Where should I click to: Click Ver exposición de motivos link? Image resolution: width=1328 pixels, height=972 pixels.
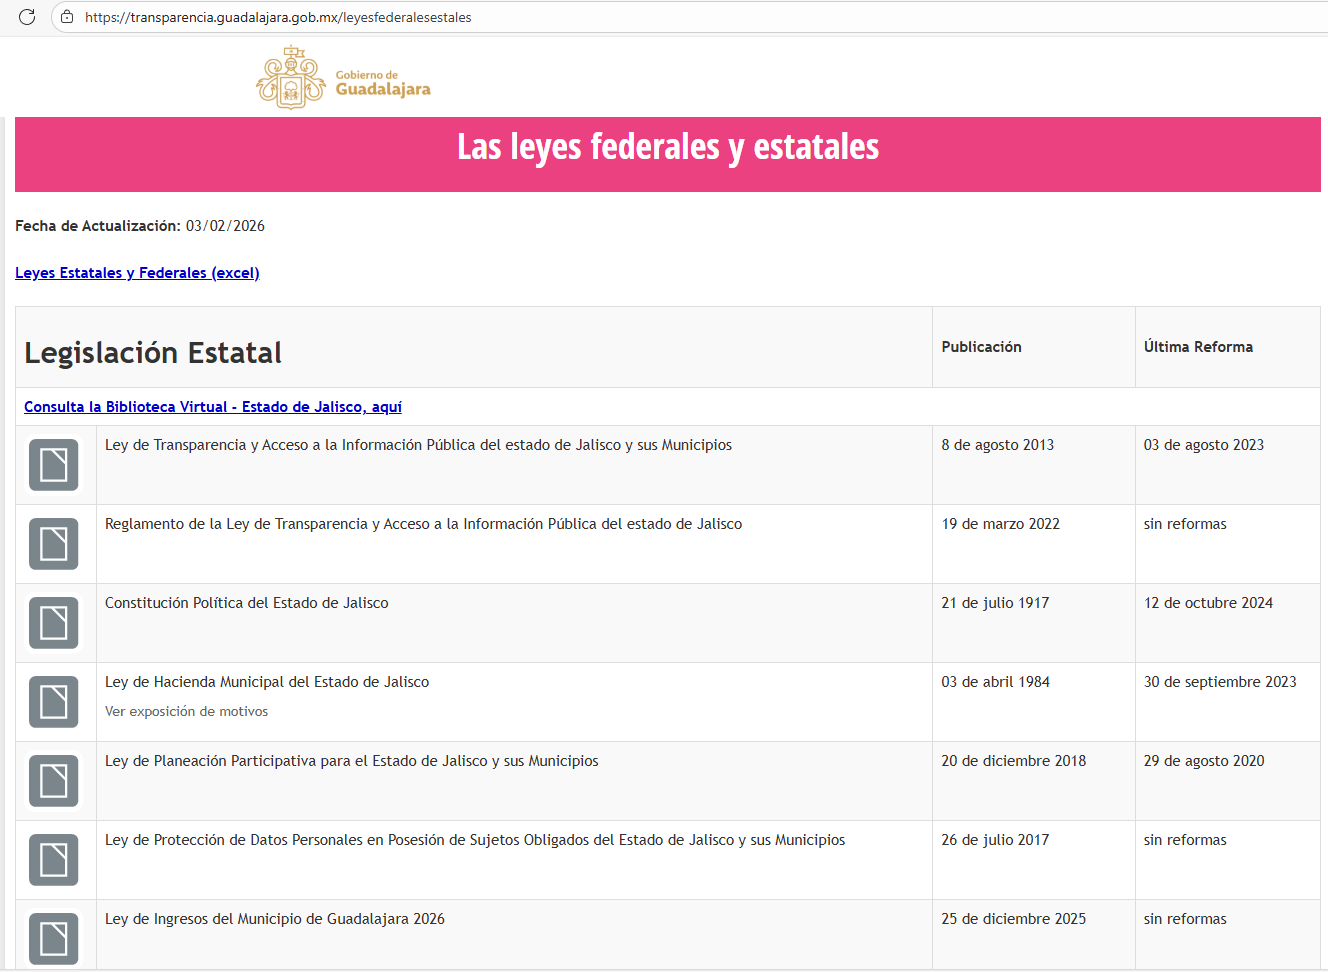(186, 712)
